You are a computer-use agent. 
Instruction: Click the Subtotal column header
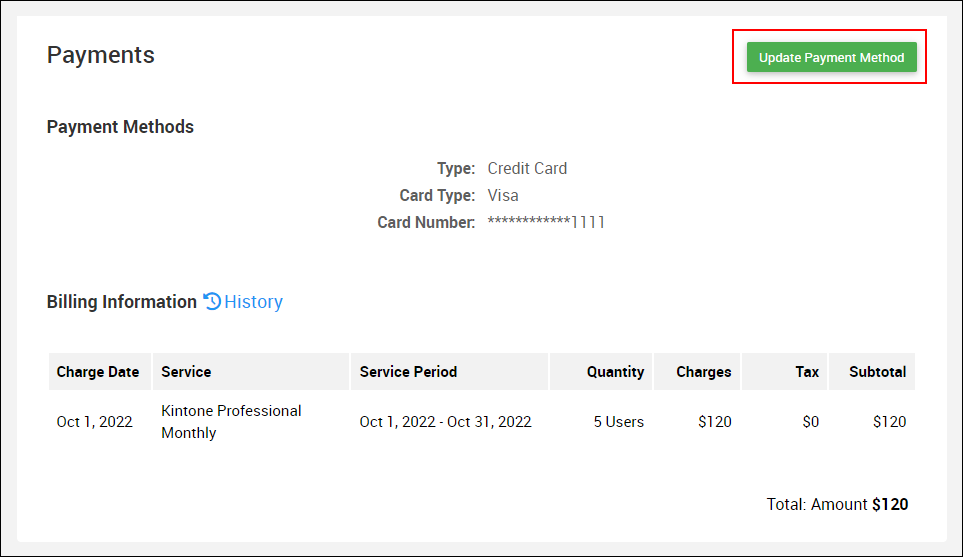pyautogui.click(x=877, y=372)
